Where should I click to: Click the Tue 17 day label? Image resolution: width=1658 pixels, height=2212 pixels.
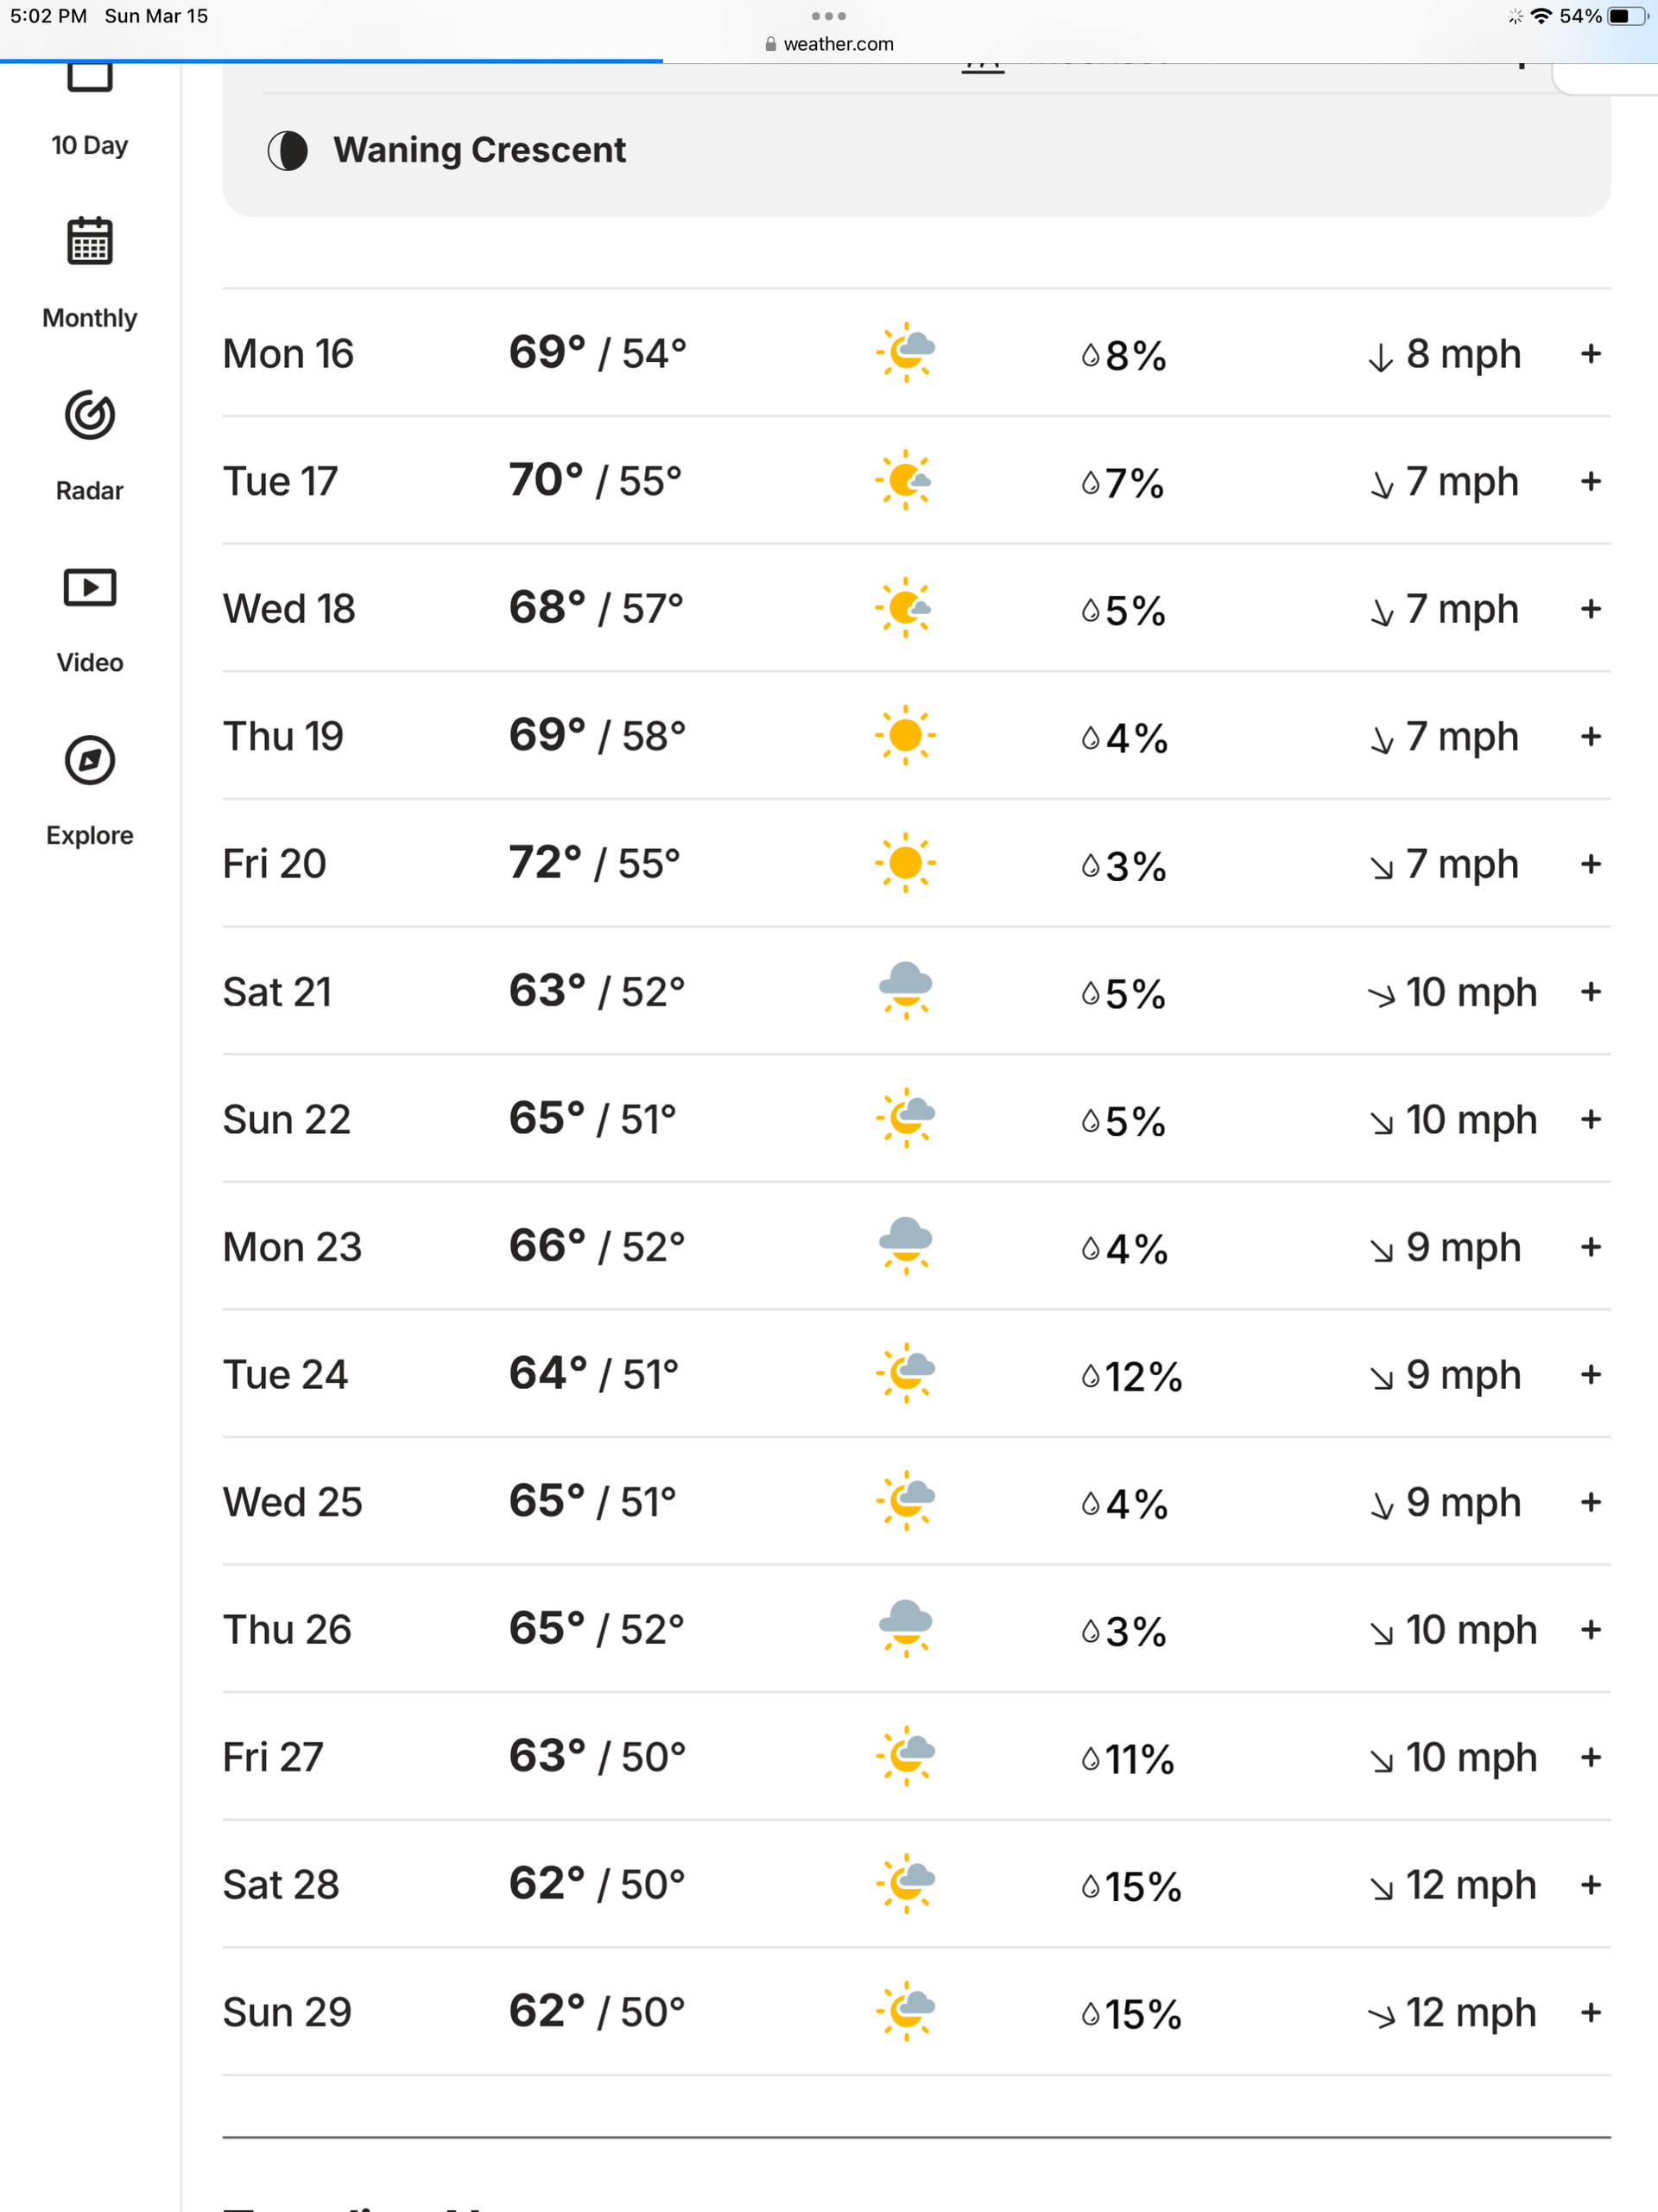click(x=281, y=482)
